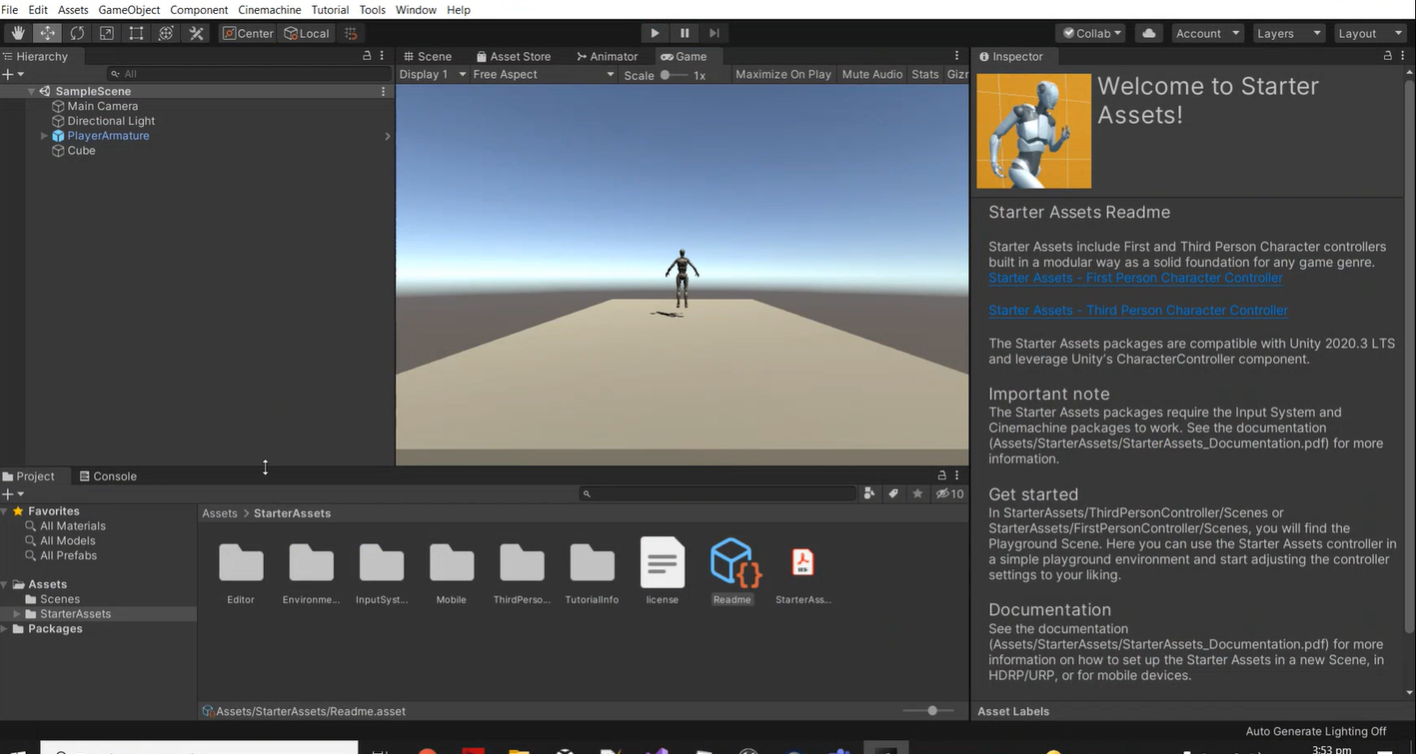Open the Layout dropdown
Screen dimensions: 1416x754
[1369, 33]
